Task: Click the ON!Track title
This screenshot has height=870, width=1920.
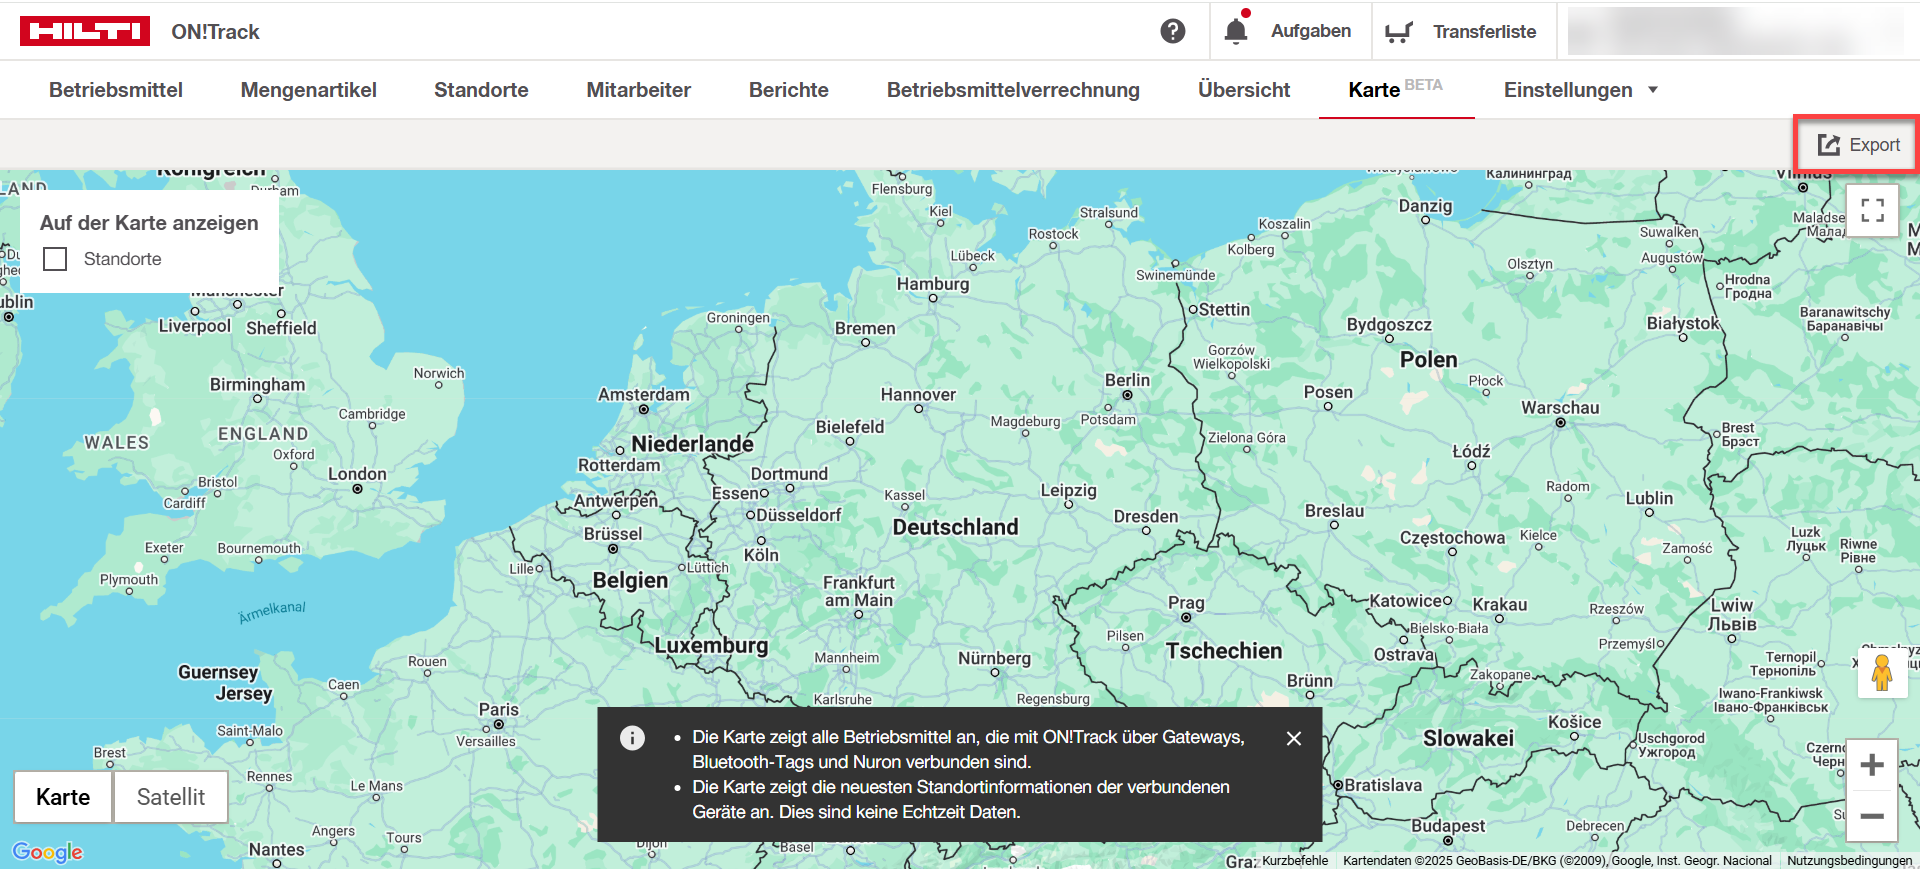Action: coord(215,32)
